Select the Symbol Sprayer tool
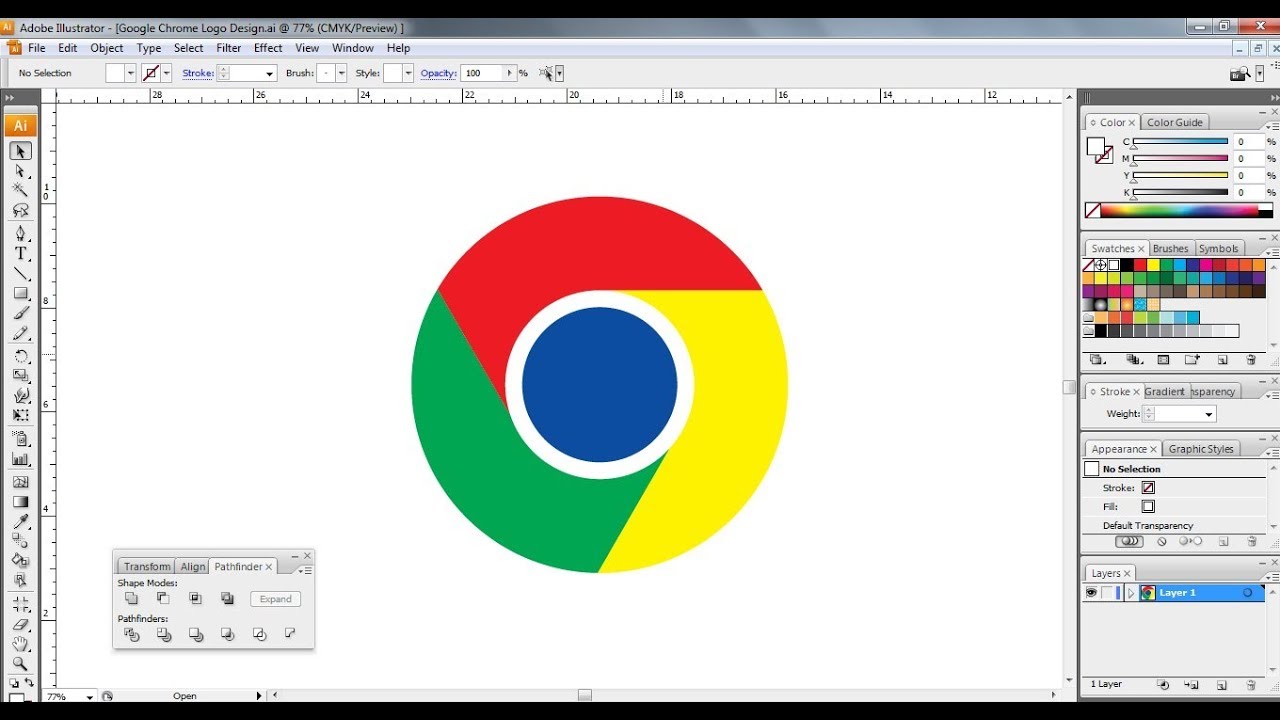 (20, 439)
